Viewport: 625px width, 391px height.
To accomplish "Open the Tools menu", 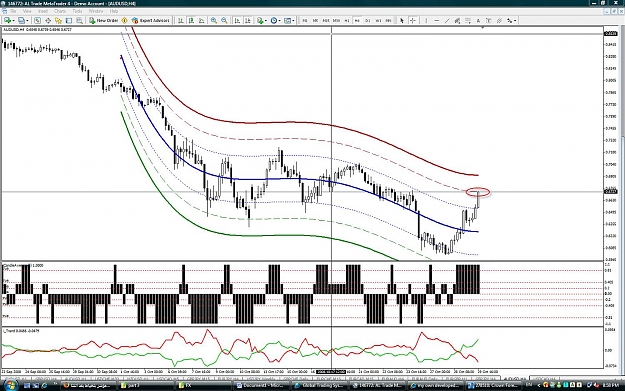I will pyautogui.click(x=77, y=11).
